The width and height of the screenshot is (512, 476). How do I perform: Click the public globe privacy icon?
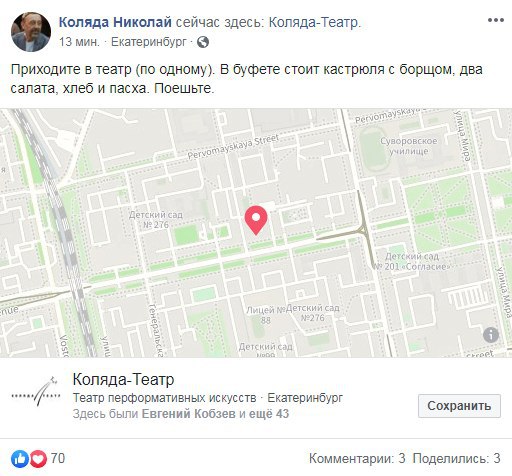pyautogui.click(x=203, y=42)
